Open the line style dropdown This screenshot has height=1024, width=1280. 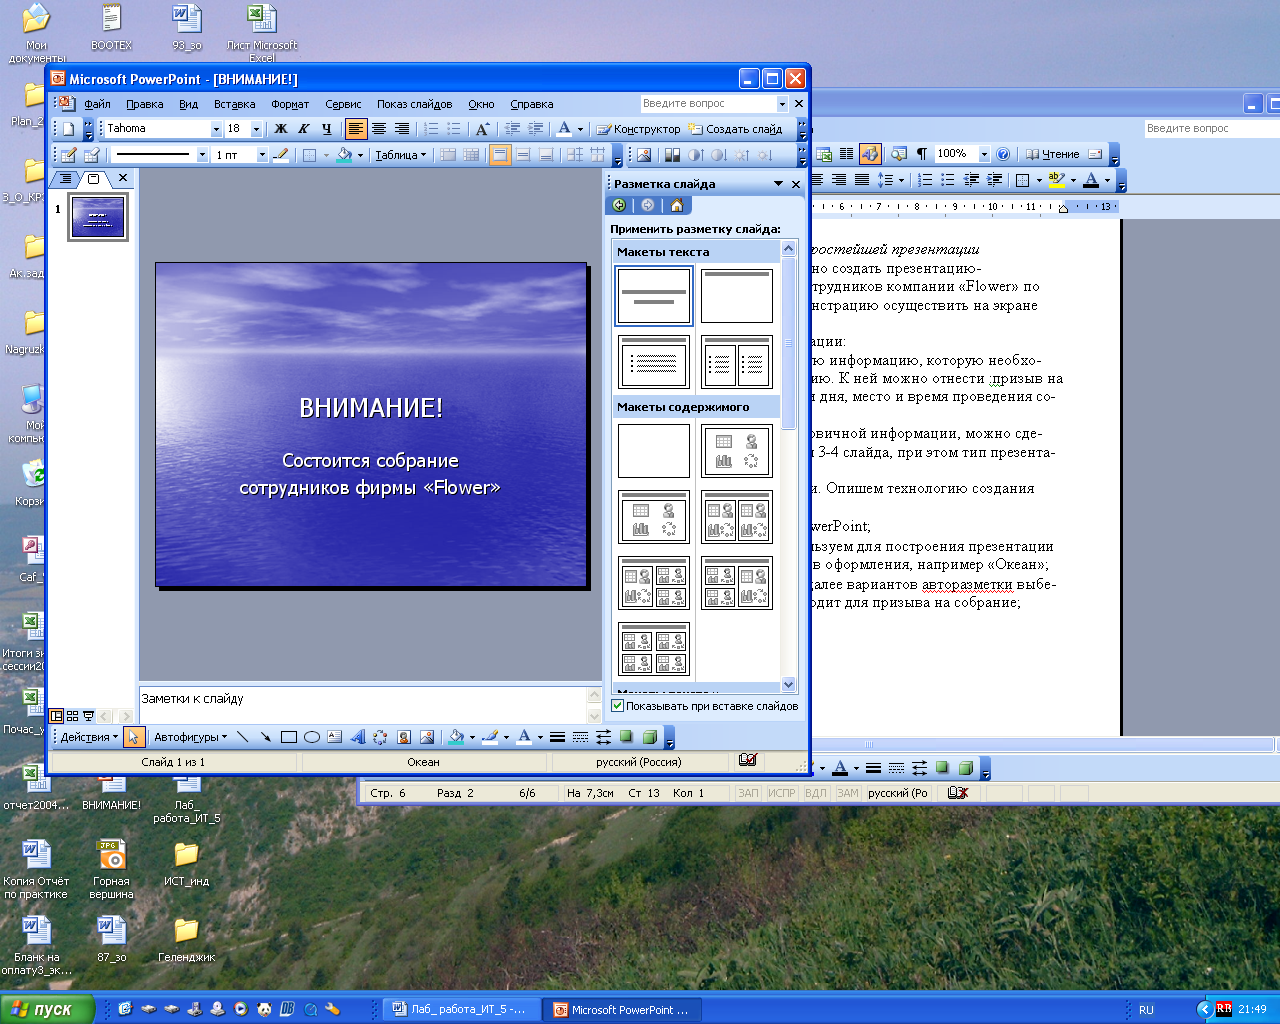(x=202, y=155)
